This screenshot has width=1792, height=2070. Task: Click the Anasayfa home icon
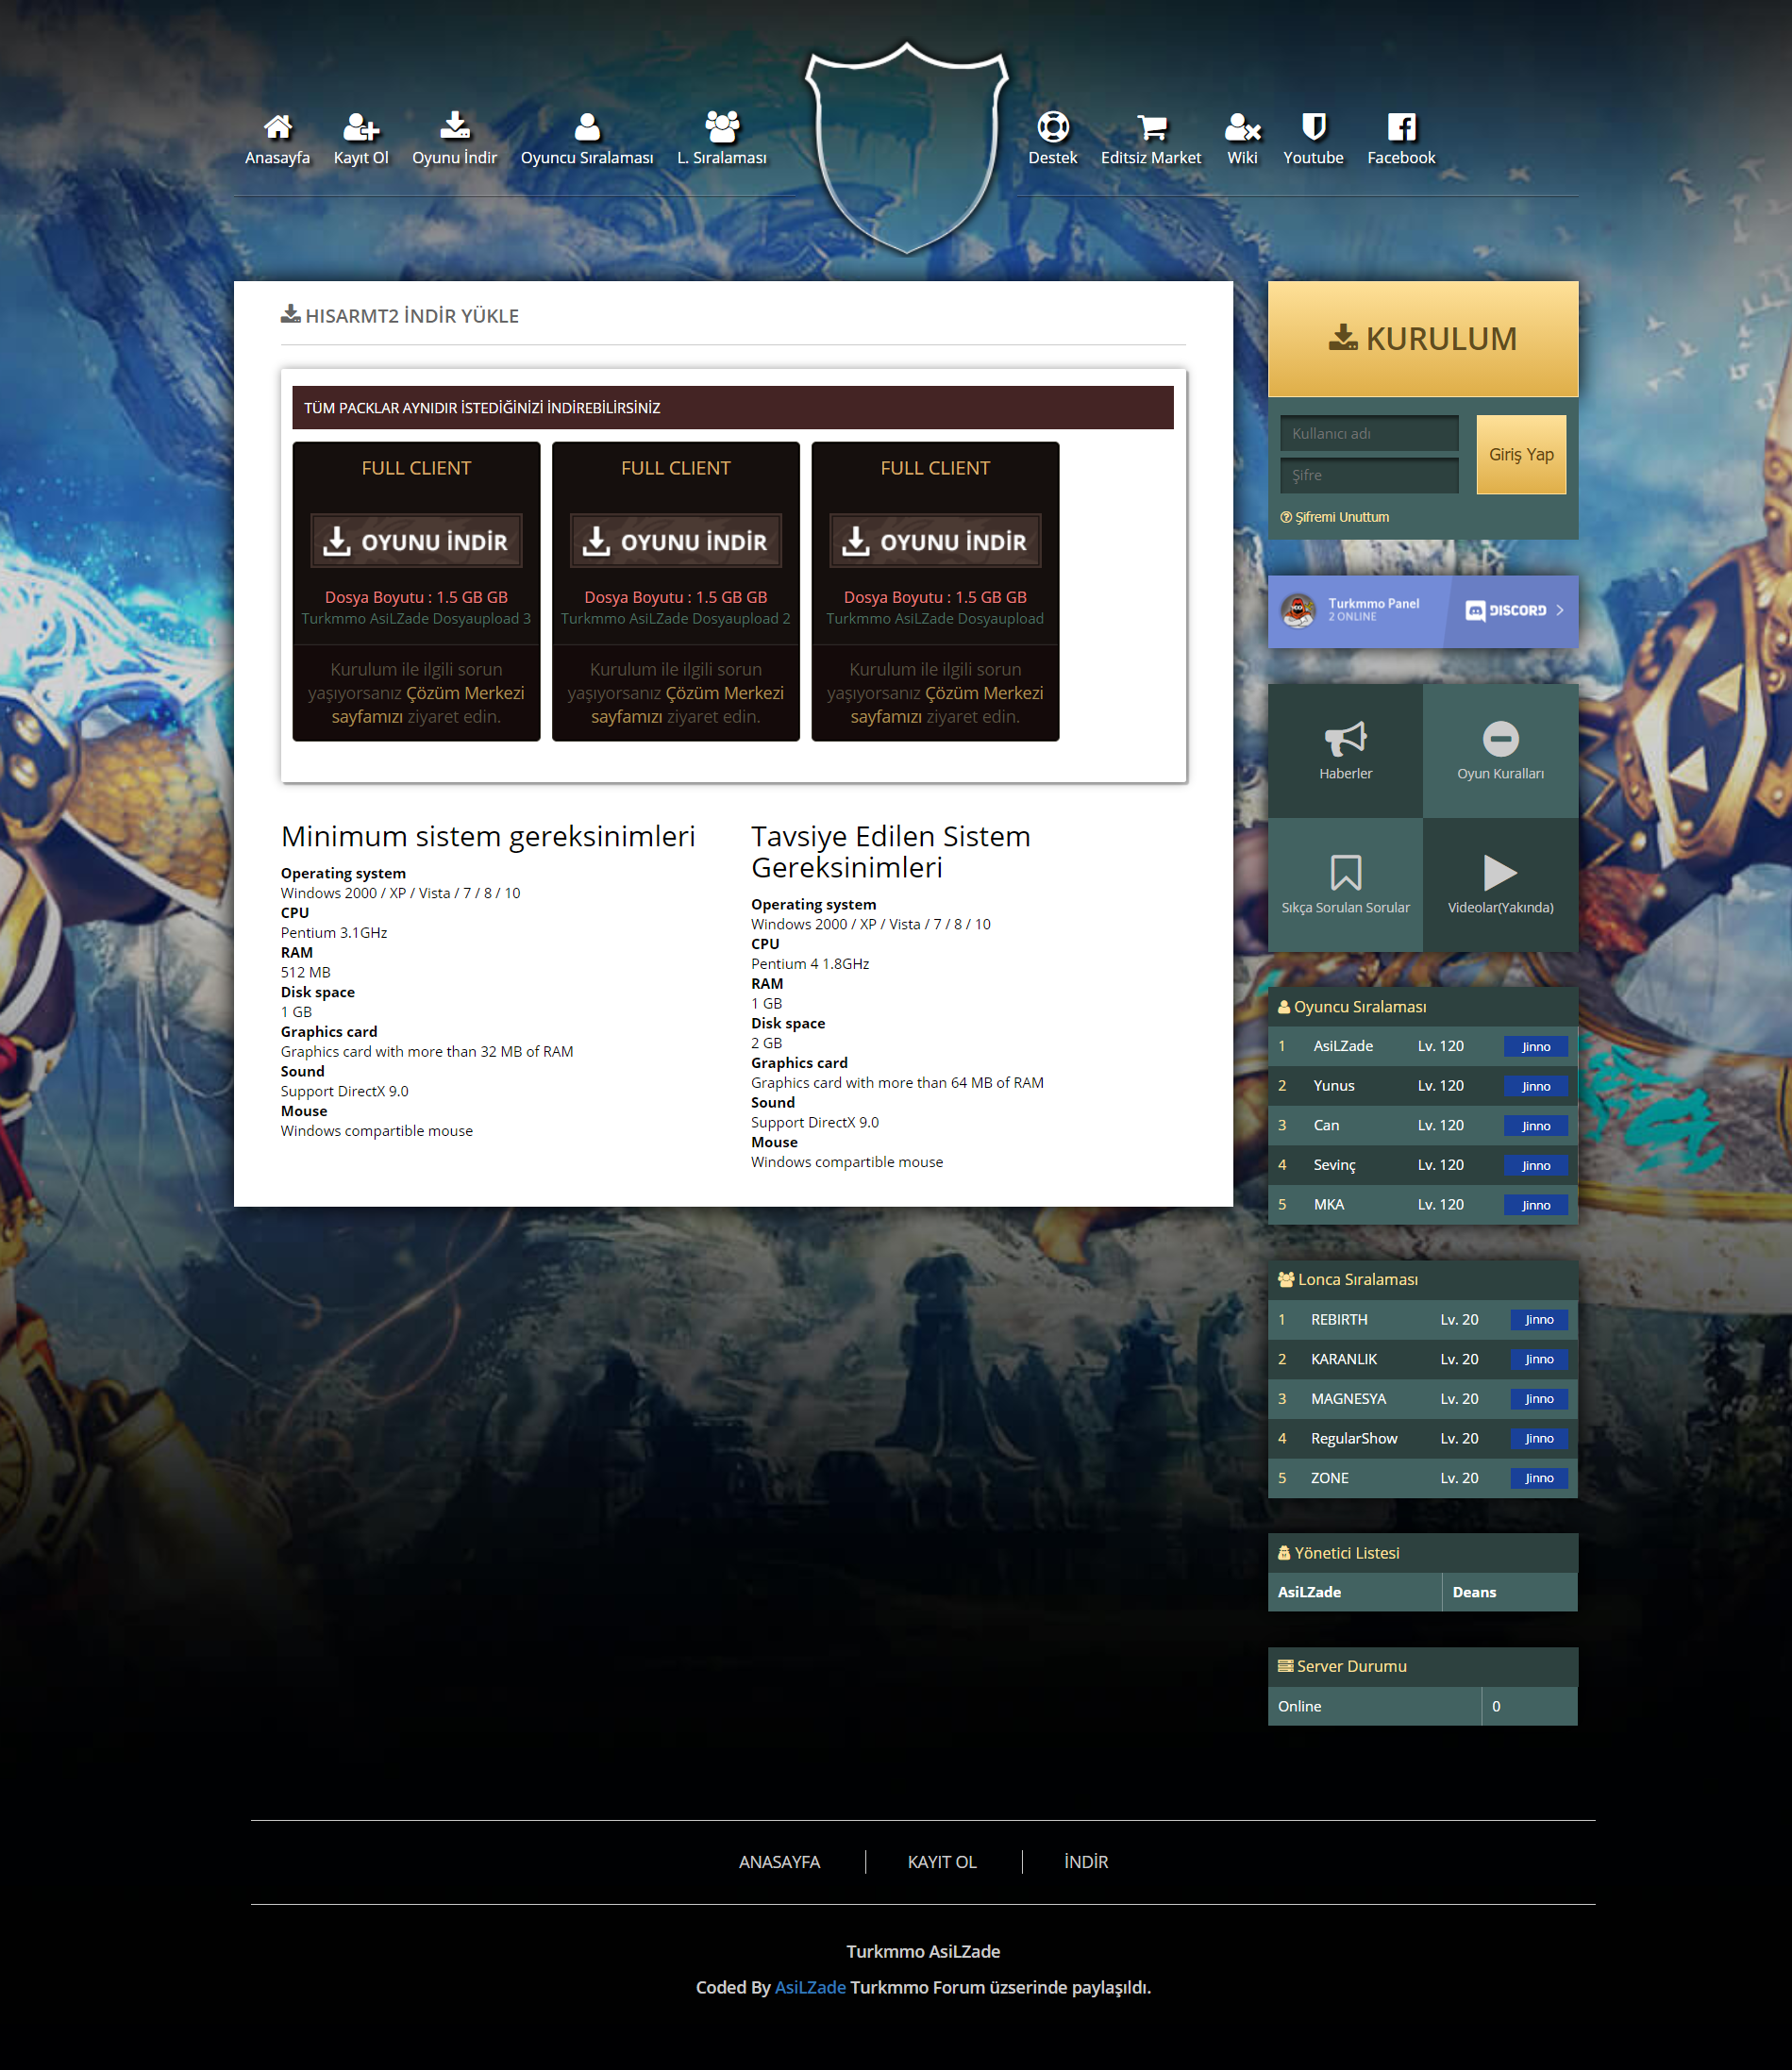point(277,127)
